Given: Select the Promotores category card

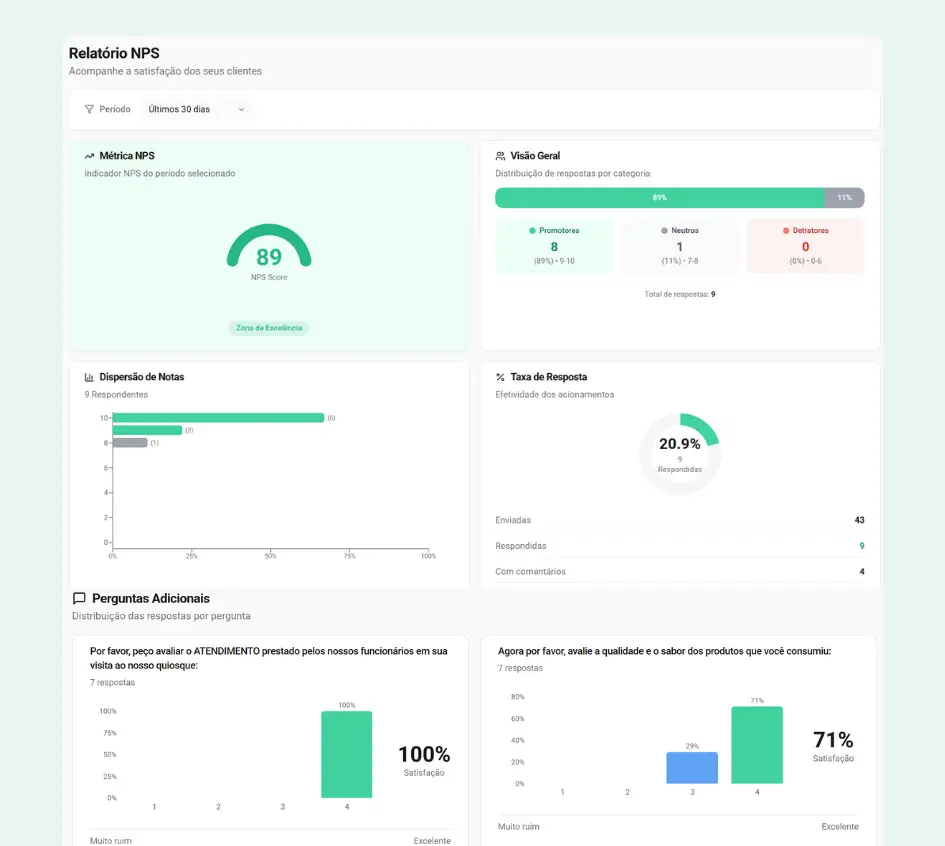Looking at the screenshot, I should [554, 246].
